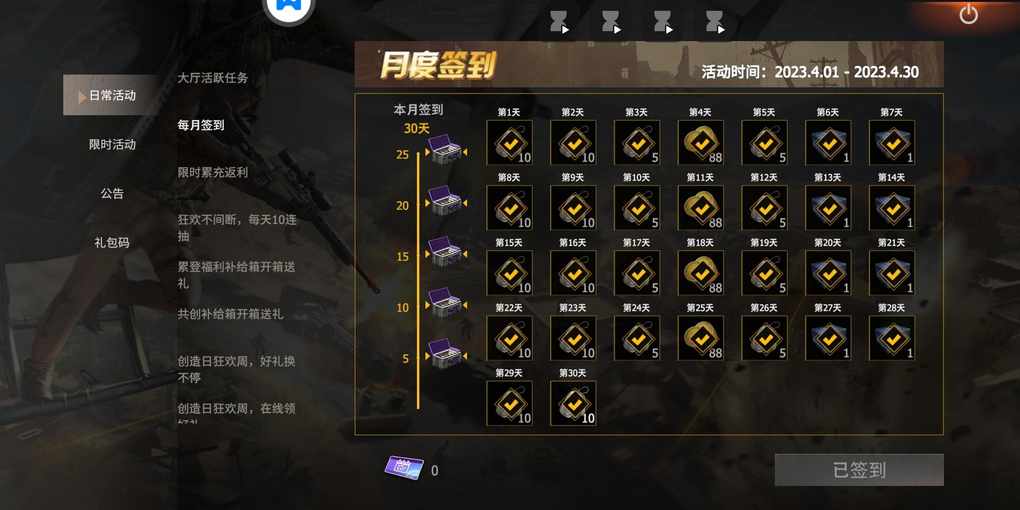
Task: Open the 25-day milestone reward chest
Action: tap(446, 150)
